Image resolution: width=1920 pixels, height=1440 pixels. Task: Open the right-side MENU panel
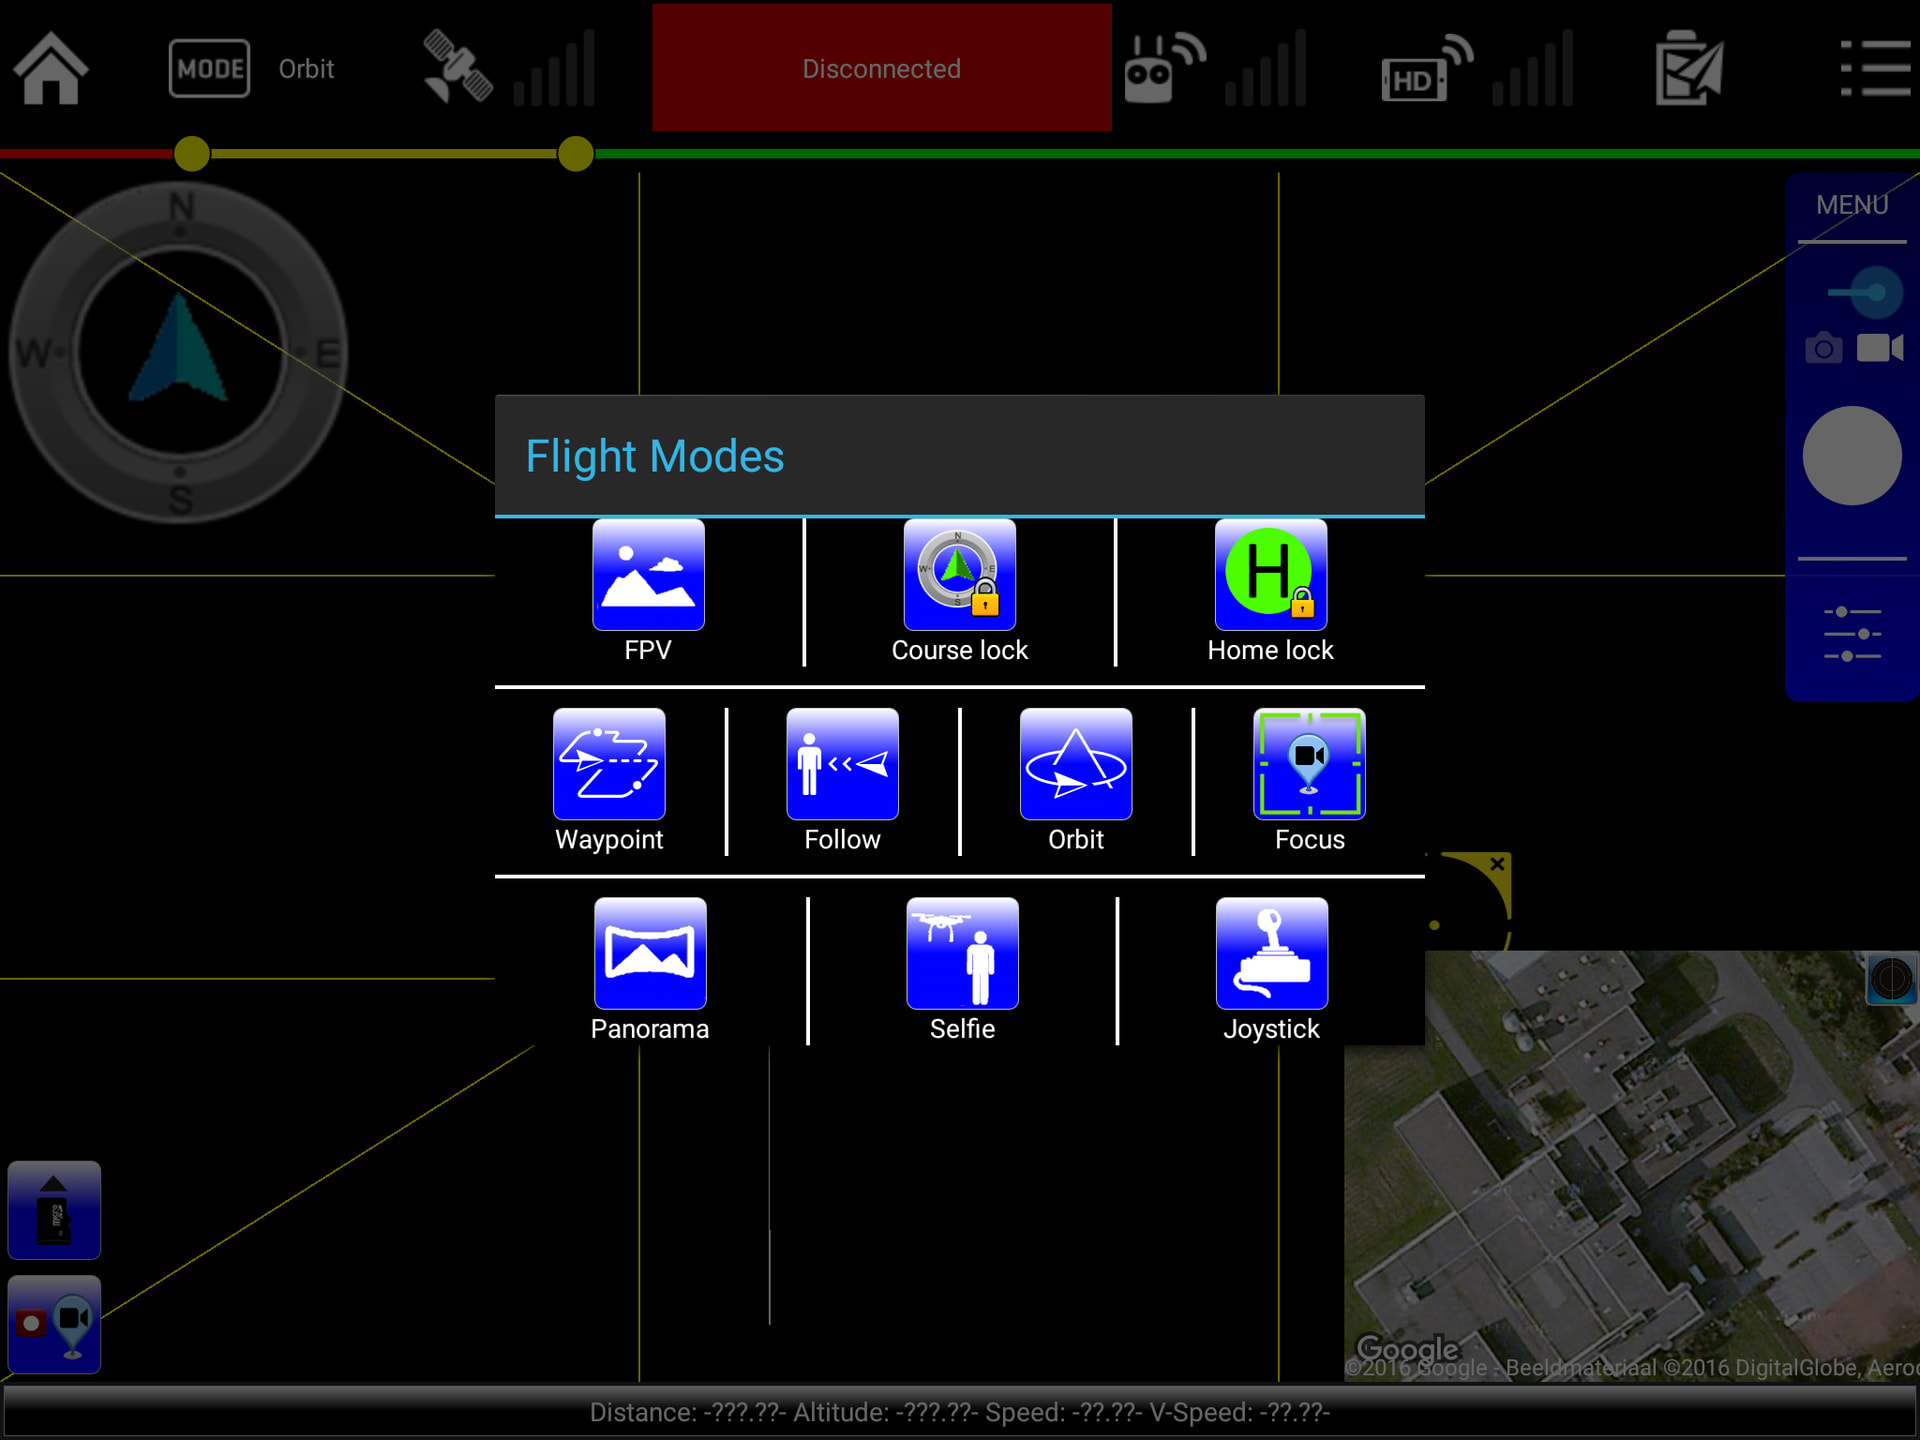pos(1851,206)
